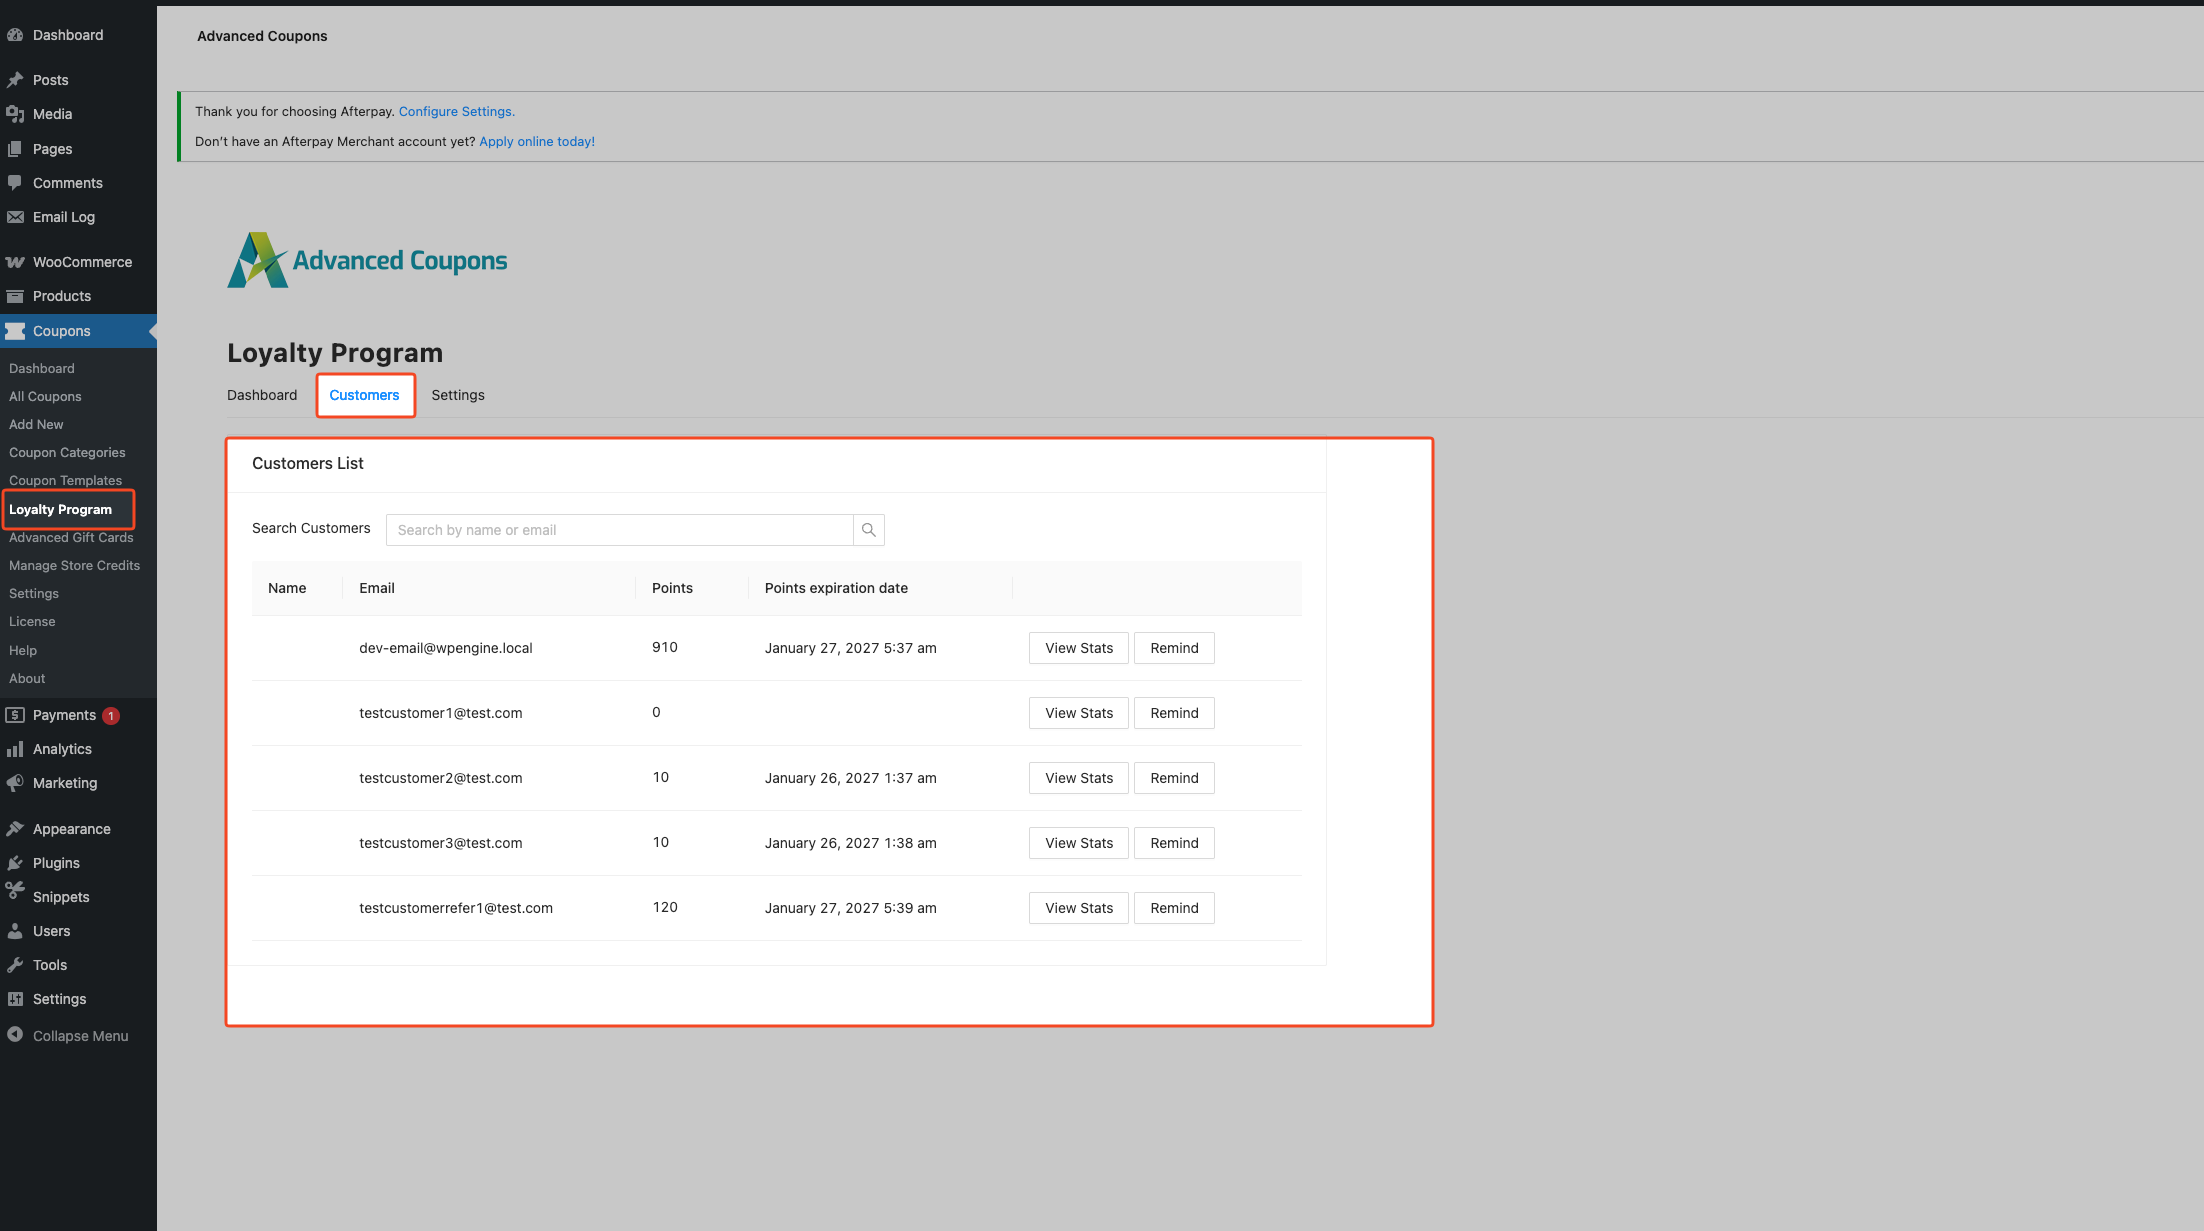Click the search magnifier icon button
2204x1231 pixels.
868,530
